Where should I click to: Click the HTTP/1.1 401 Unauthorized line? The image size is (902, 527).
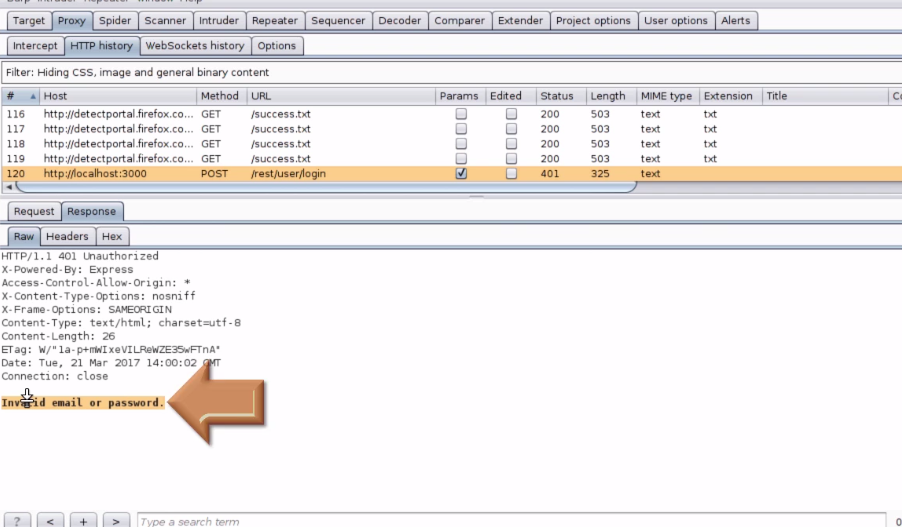point(80,256)
